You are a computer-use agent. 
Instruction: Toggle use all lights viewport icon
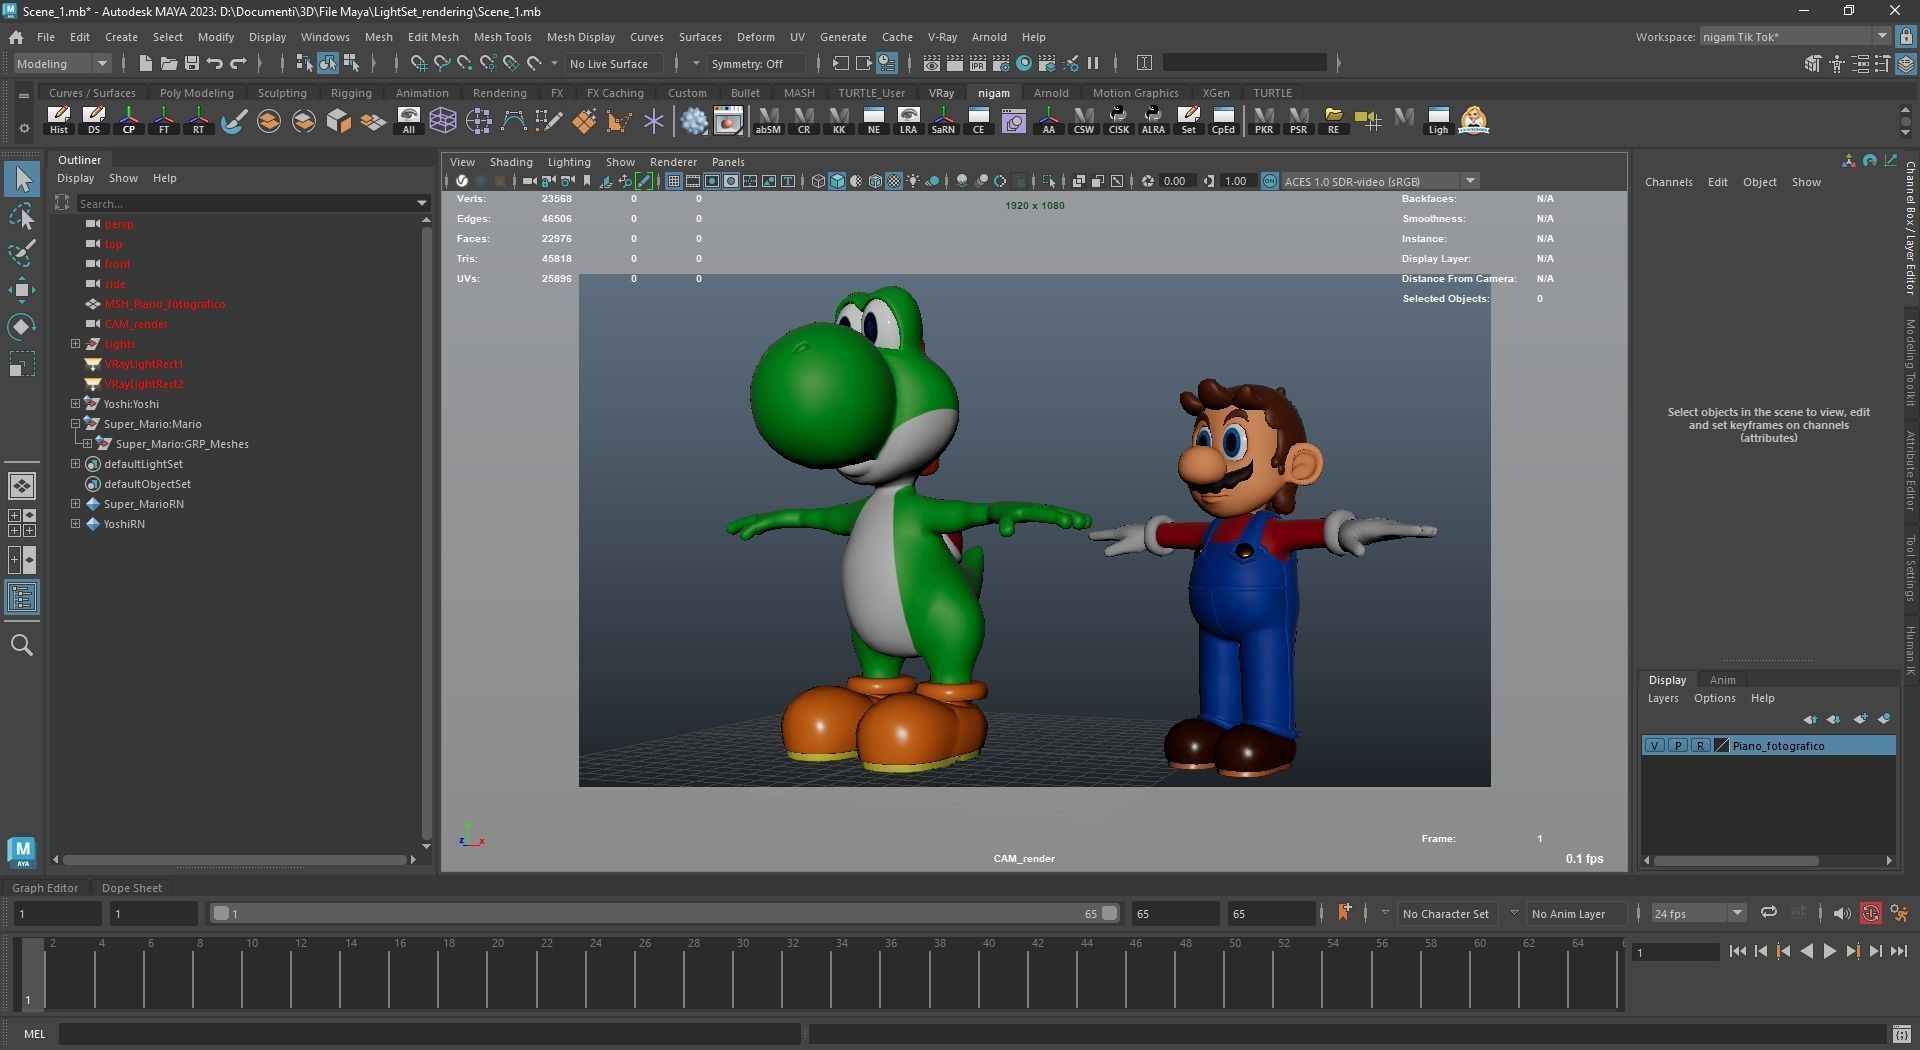[914, 181]
